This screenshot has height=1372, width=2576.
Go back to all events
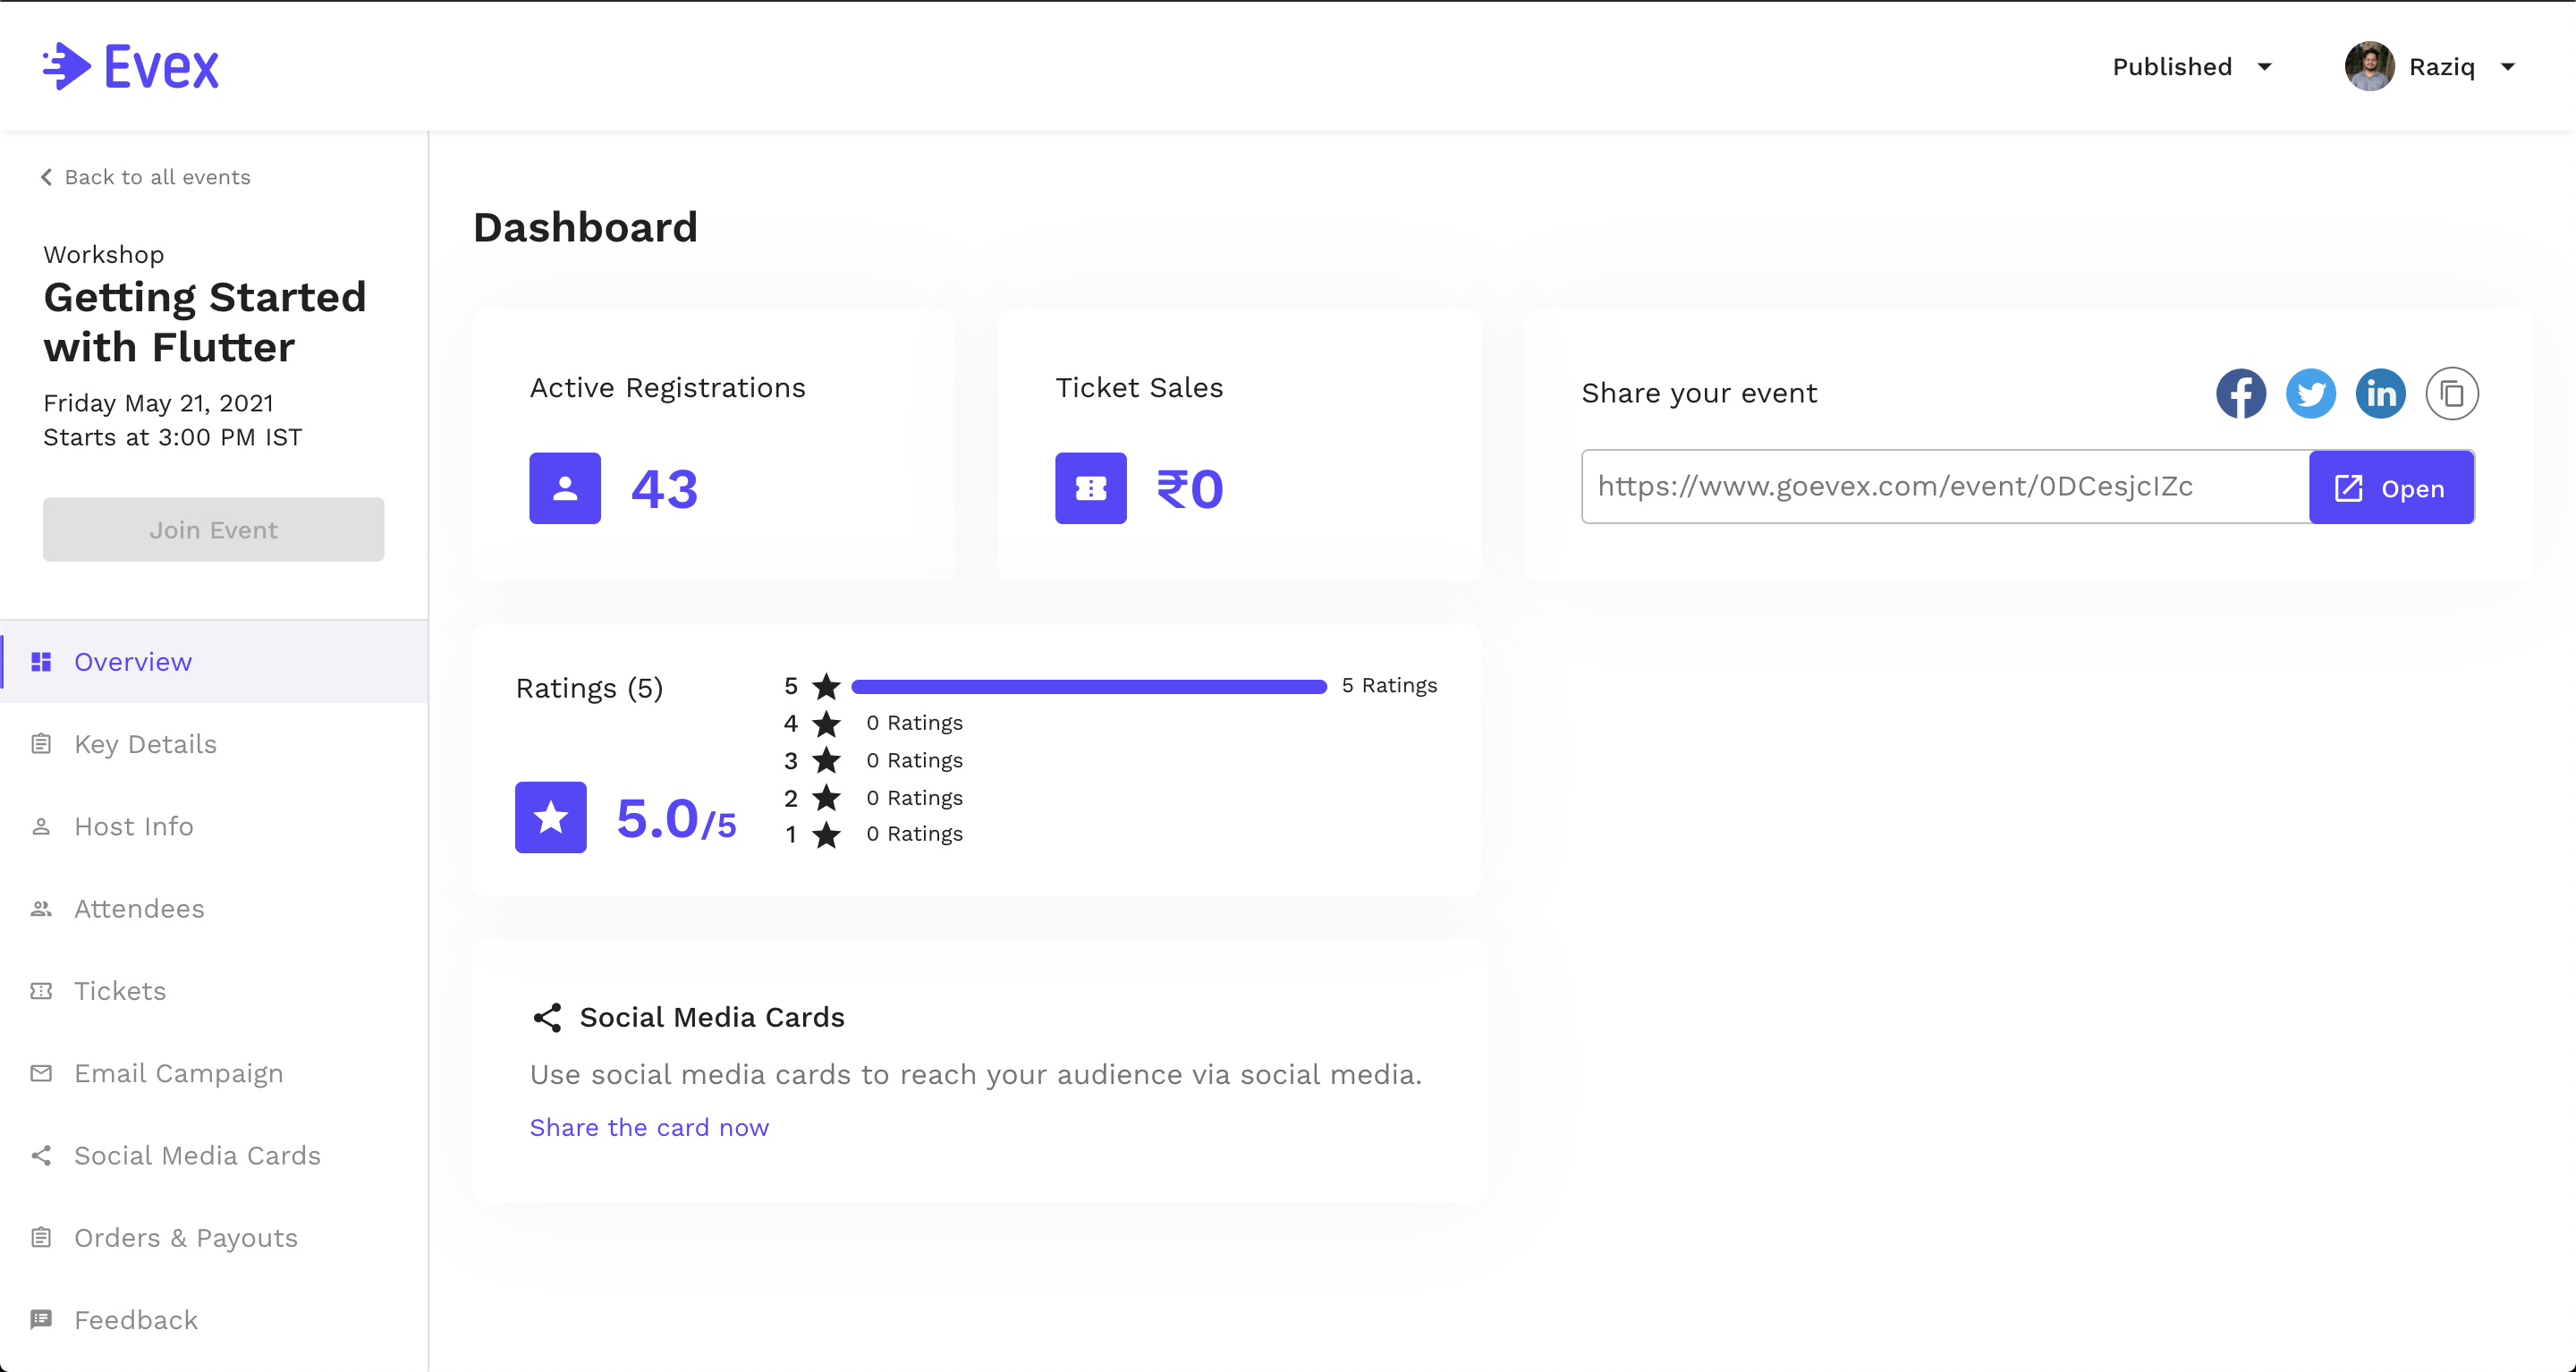[146, 177]
